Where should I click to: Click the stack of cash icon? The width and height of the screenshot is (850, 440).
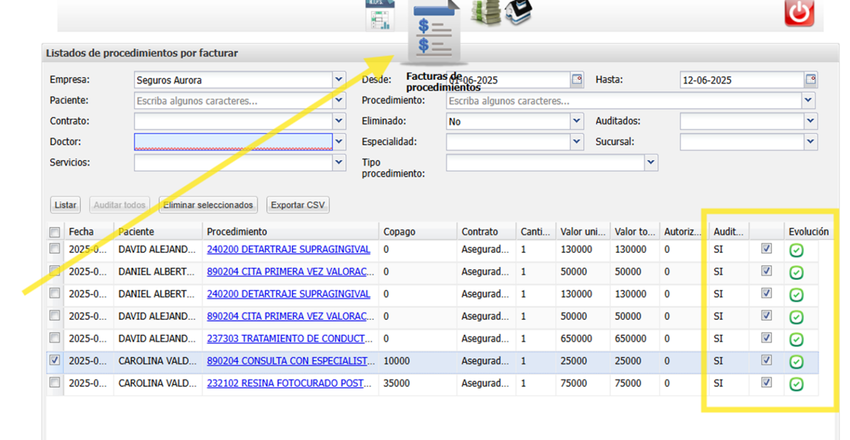click(x=486, y=12)
